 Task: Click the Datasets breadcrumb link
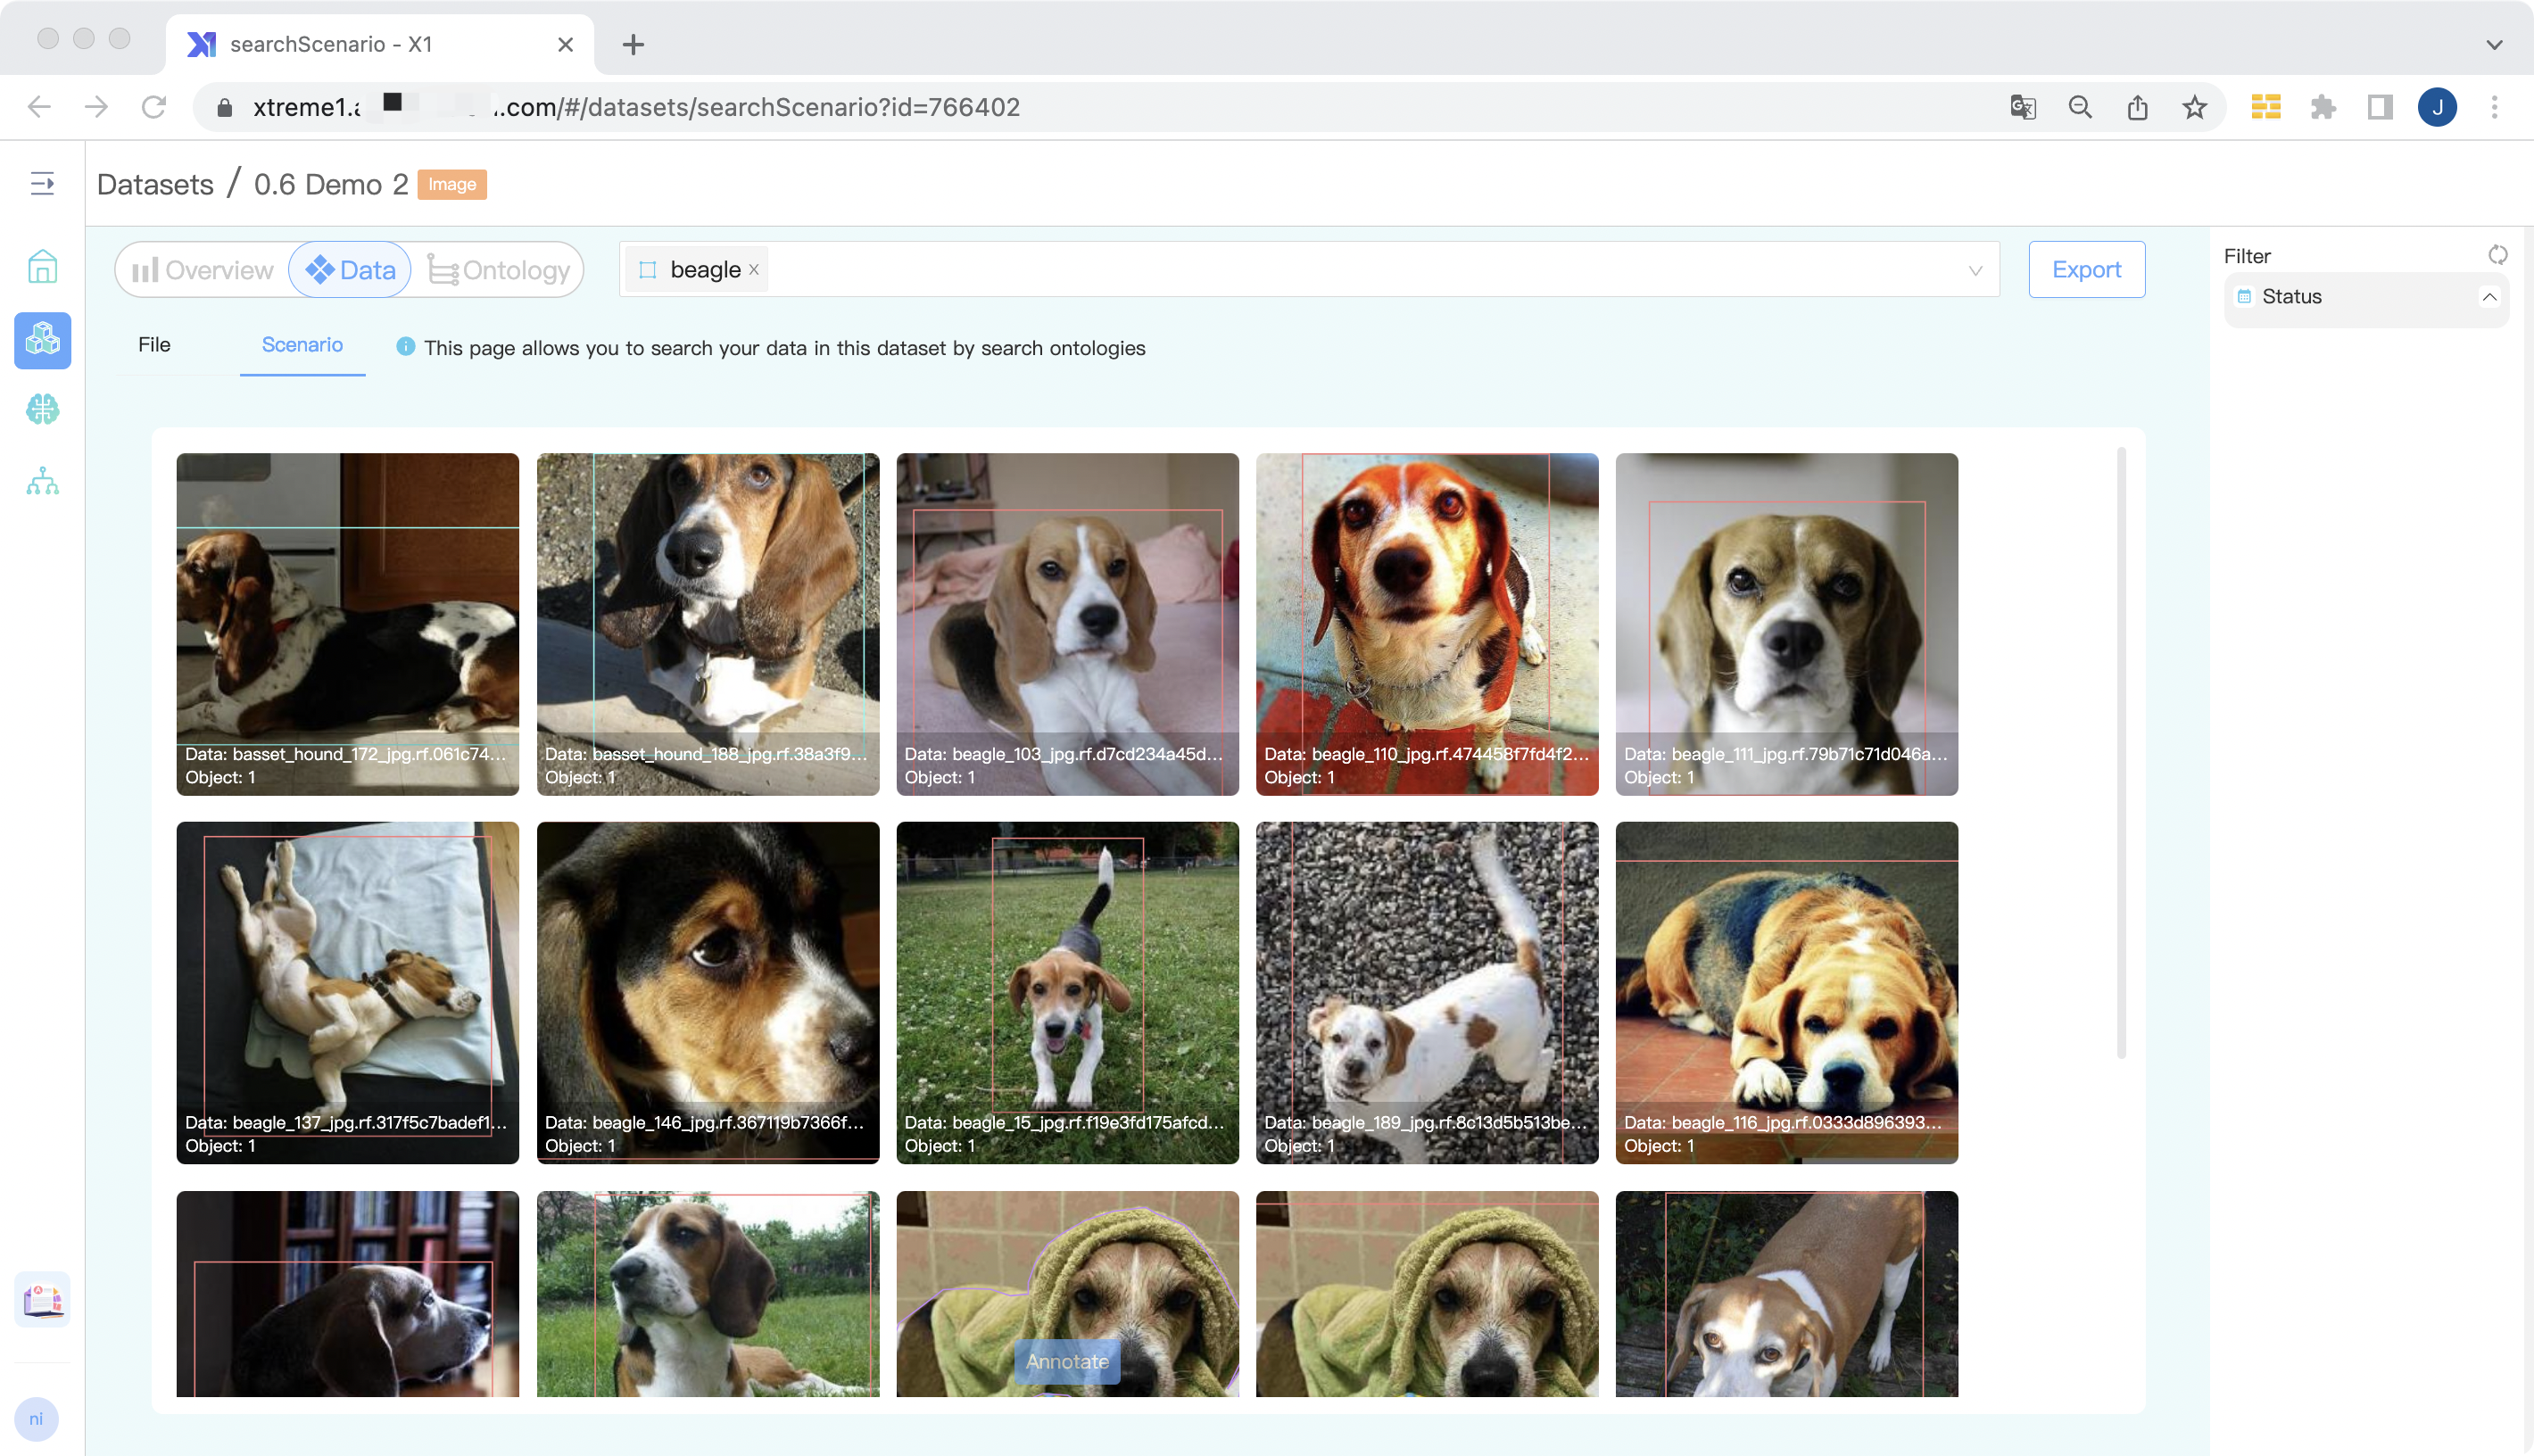155,185
